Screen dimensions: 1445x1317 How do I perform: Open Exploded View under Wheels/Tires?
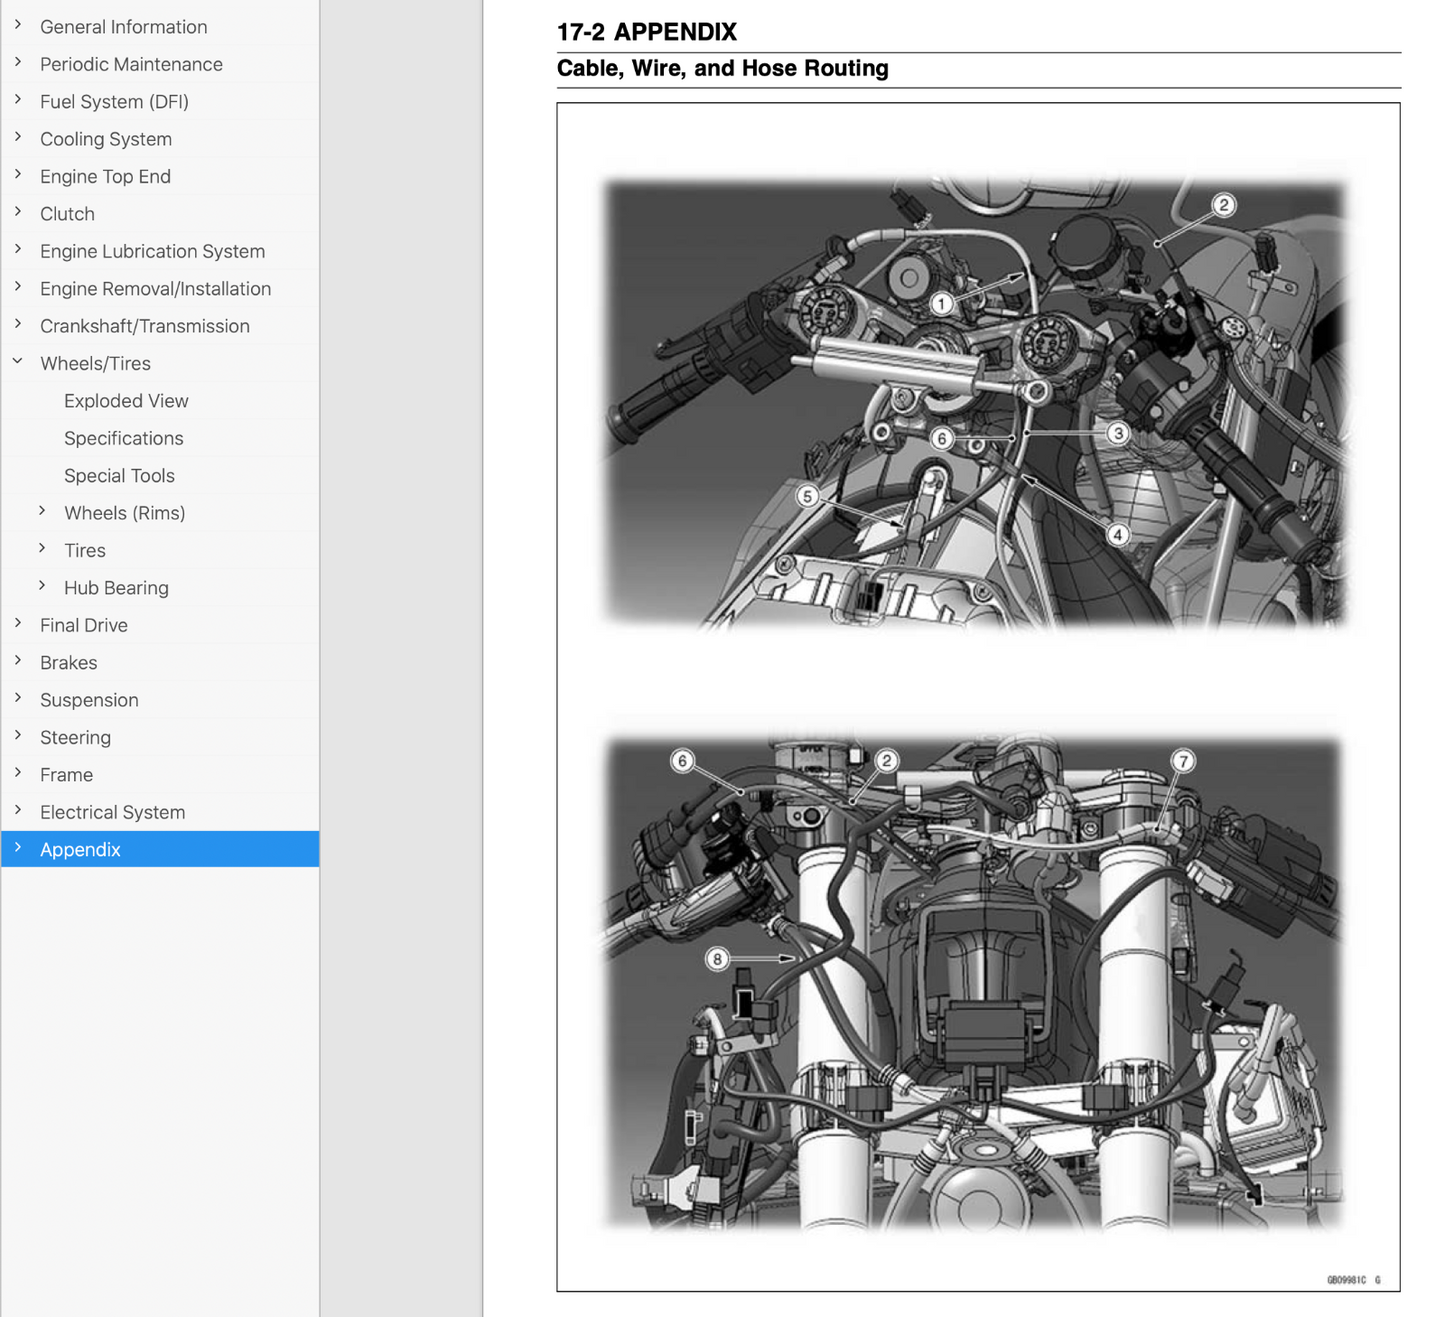126,401
